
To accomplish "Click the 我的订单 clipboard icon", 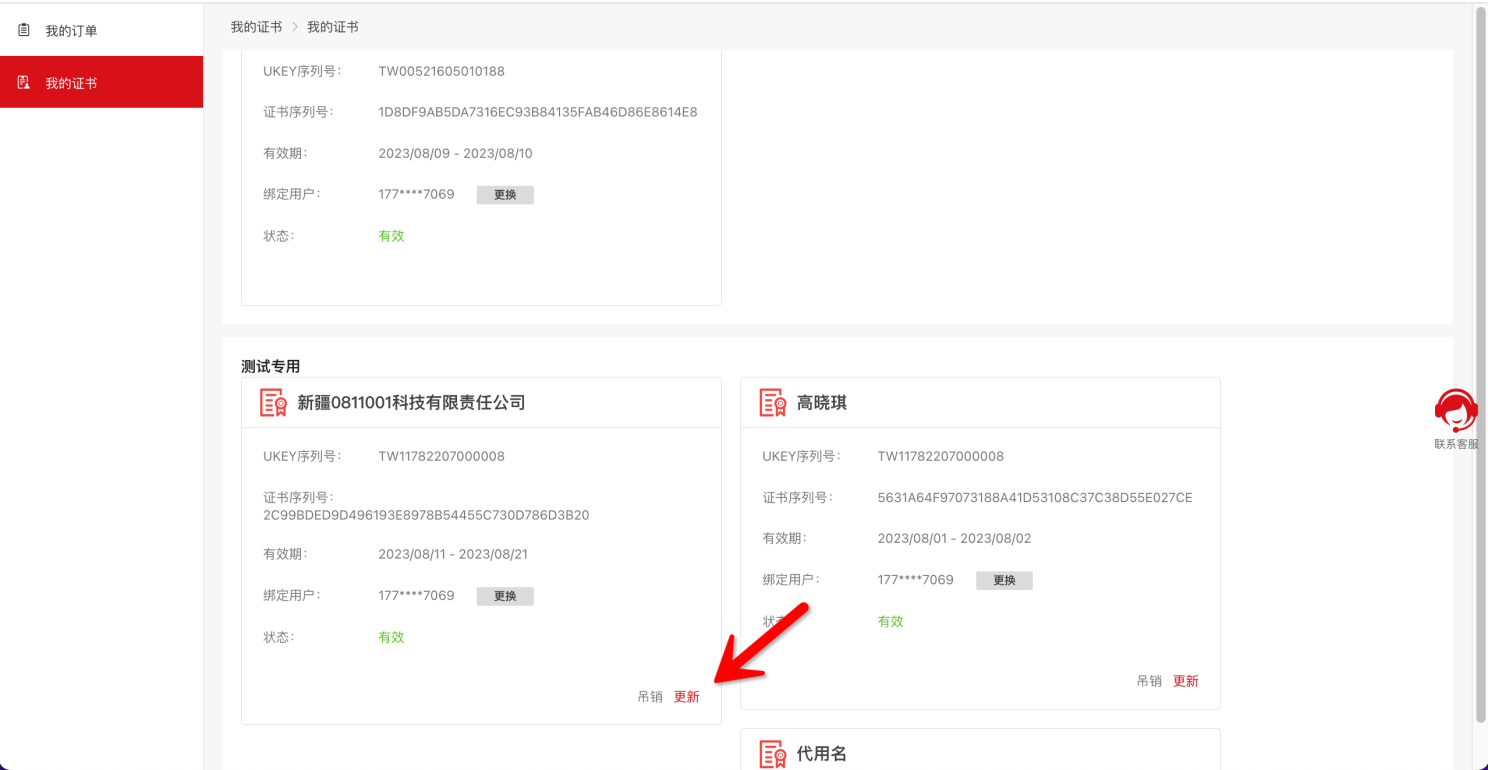I will 24,31.
